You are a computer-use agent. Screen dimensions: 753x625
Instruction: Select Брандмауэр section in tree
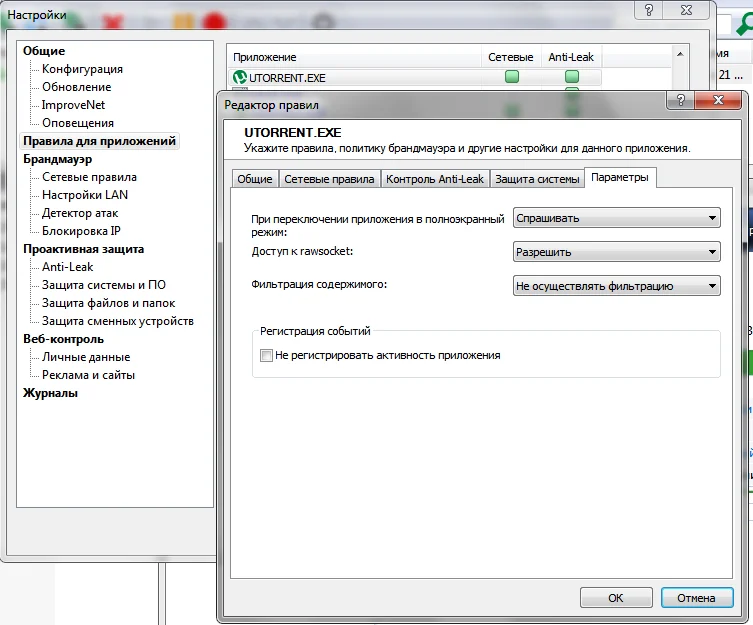[58, 159]
